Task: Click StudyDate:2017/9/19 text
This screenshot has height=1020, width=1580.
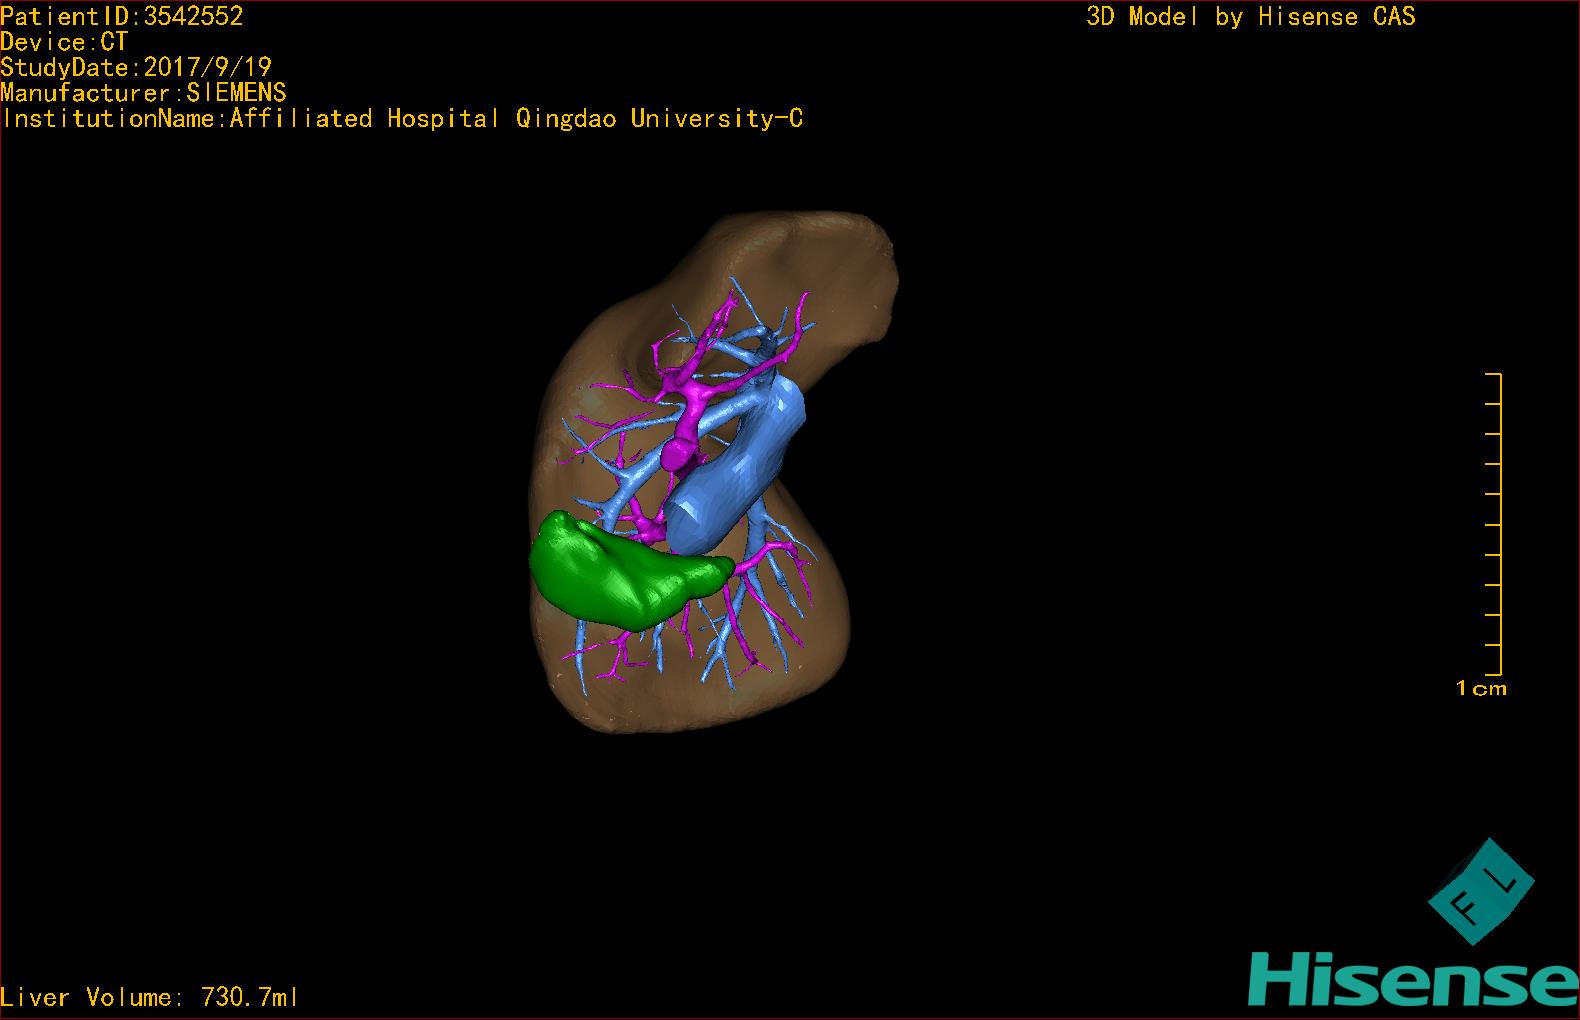Action: pos(136,68)
